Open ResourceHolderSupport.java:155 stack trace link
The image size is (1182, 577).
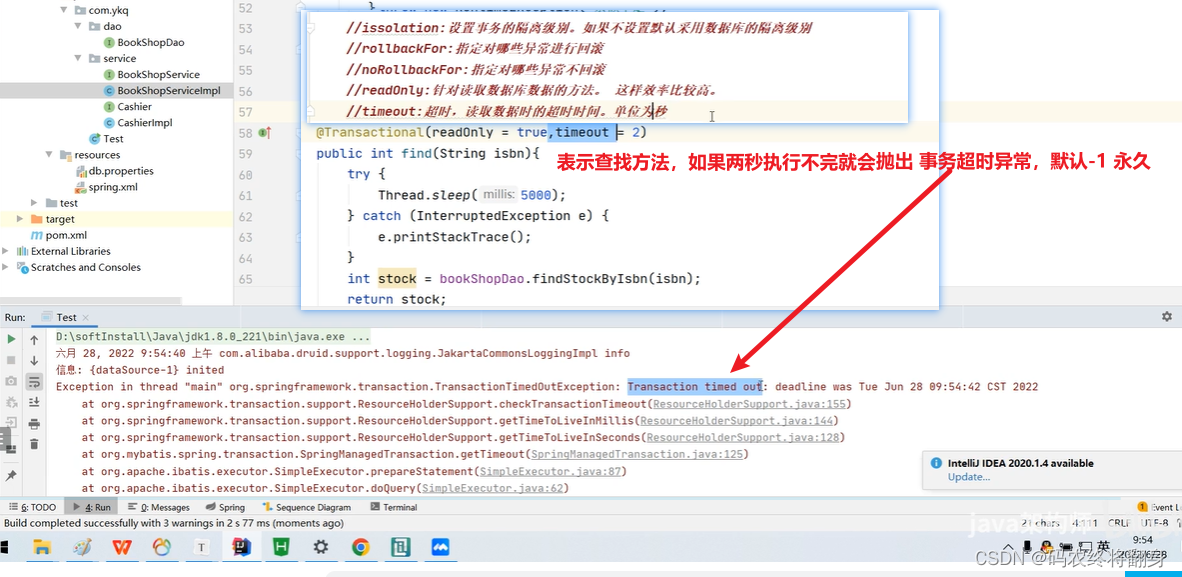[x=751, y=405]
